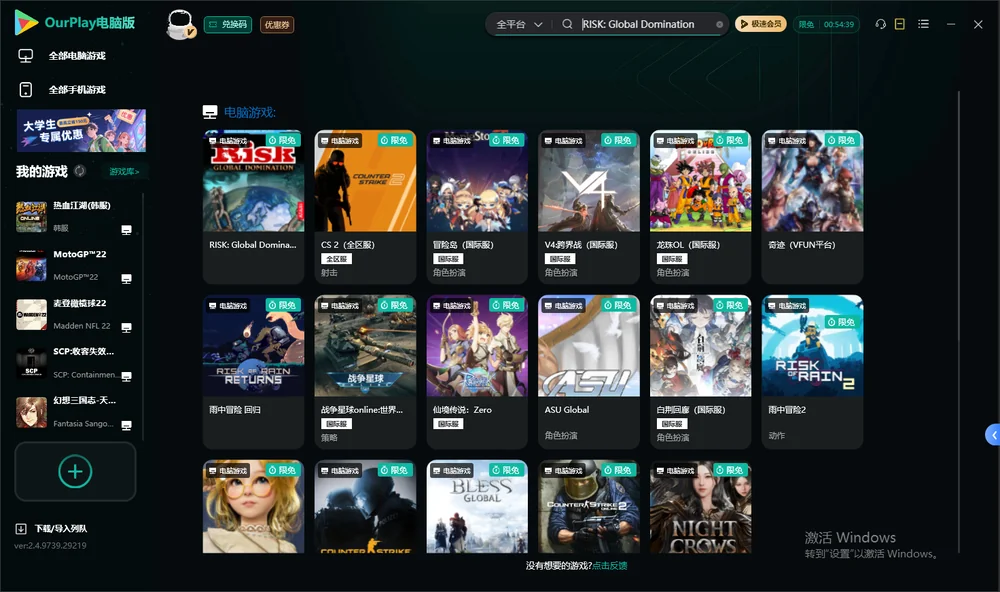Select MotoGP™22 in my games list
The width and height of the screenshot is (1000, 592).
(x=74, y=266)
